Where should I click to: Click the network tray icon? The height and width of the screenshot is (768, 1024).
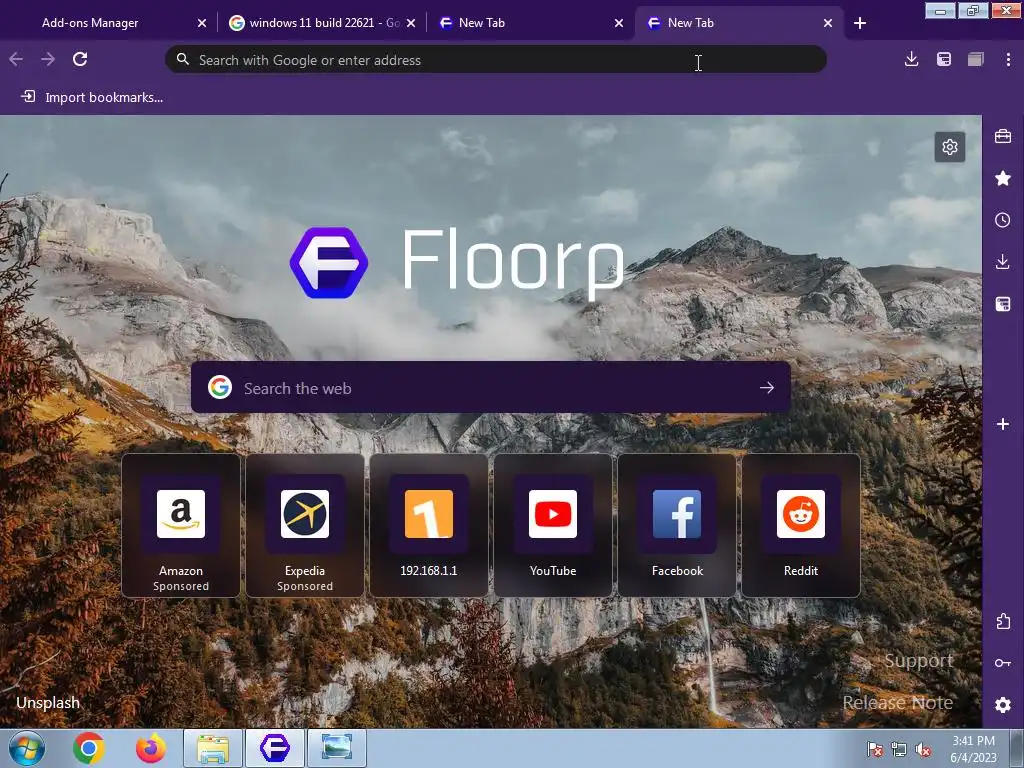coord(899,750)
